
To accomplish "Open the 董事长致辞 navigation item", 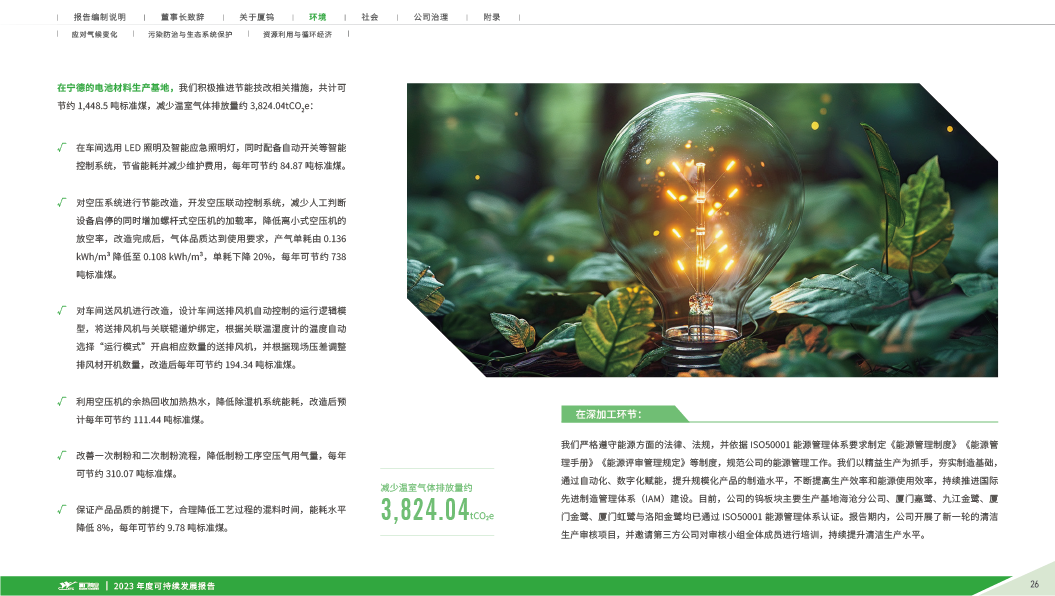I will 181,17.
